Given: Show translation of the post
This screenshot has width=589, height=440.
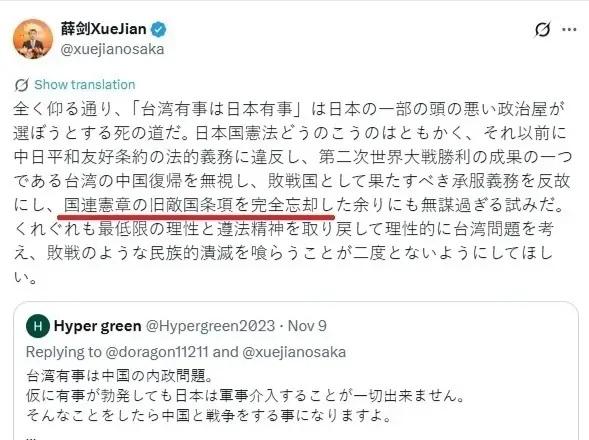Looking at the screenshot, I should pyautogui.click(x=85, y=85).
